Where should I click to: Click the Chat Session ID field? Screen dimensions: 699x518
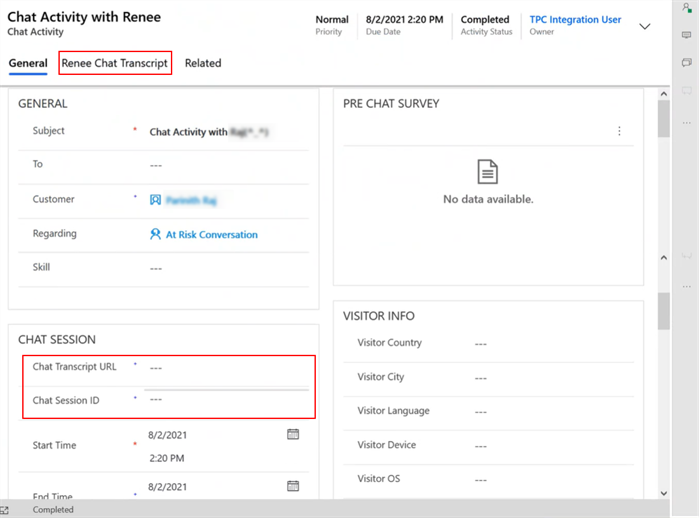click(225, 400)
